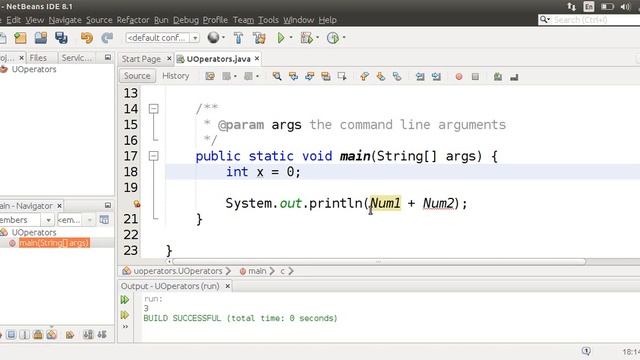Open the Tools menu
Screen dimensions: 640x360
pyautogui.click(x=268, y=20)
